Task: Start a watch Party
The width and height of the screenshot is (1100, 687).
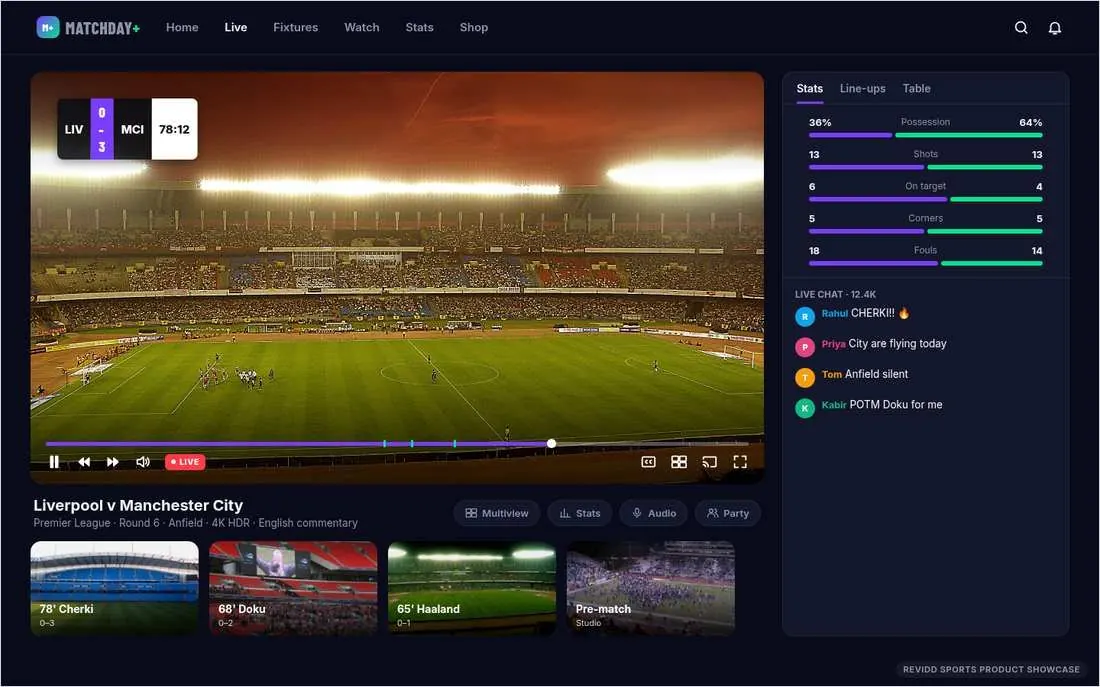Action: pos(728,513)
